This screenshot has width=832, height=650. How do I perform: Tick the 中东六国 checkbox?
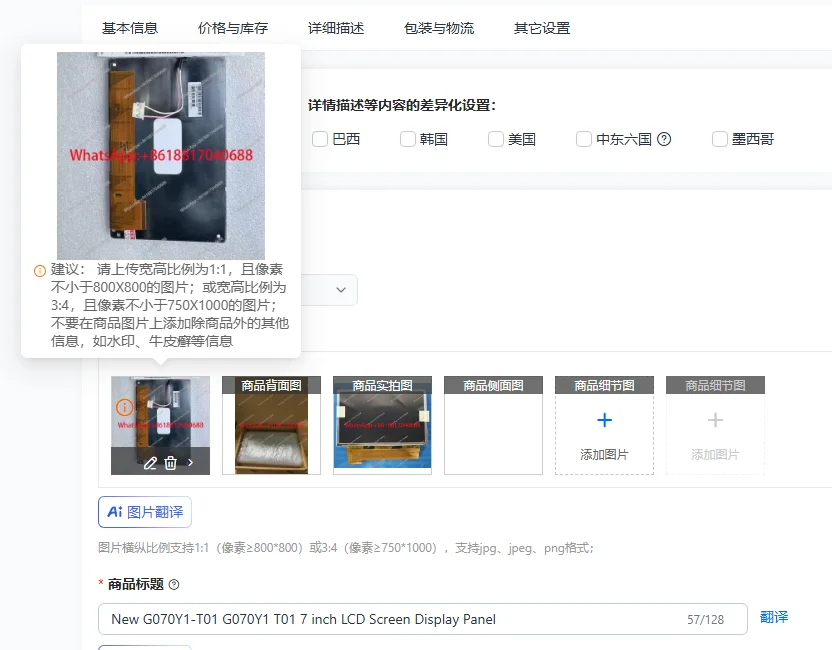(x=584, y=140)
